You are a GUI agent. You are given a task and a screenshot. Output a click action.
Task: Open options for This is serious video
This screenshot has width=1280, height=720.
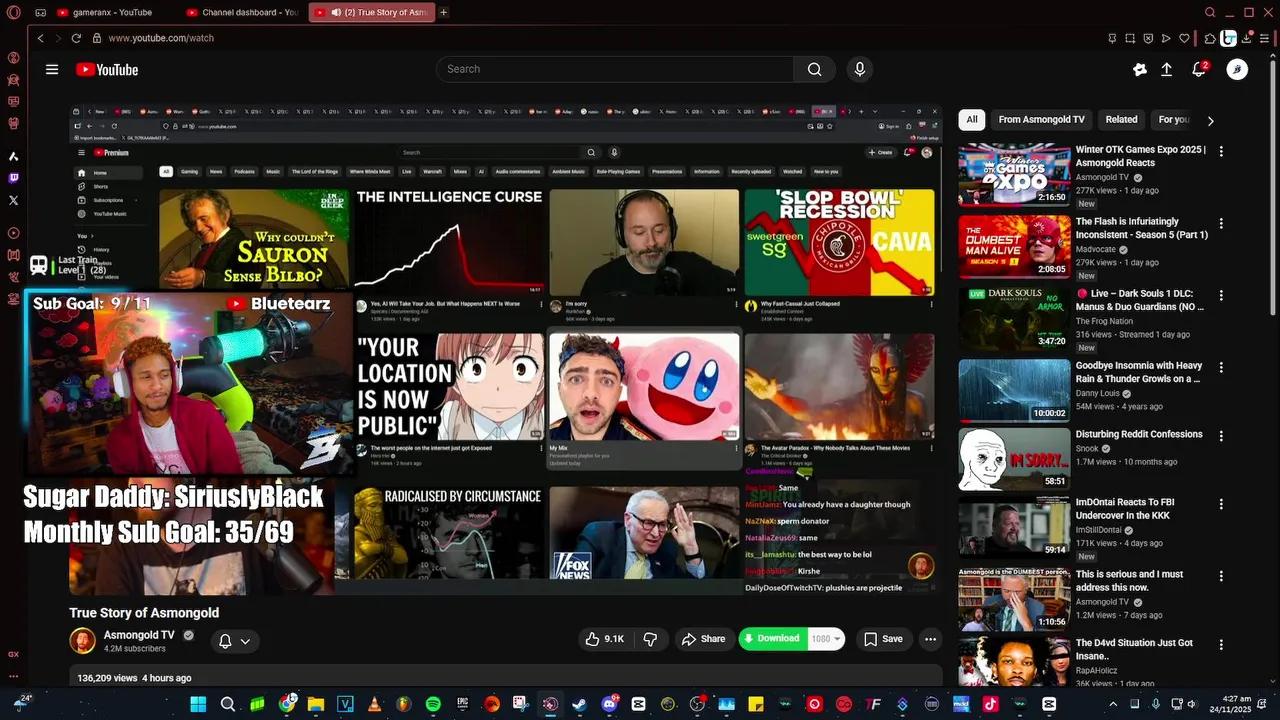click(x=1221, y=575)
